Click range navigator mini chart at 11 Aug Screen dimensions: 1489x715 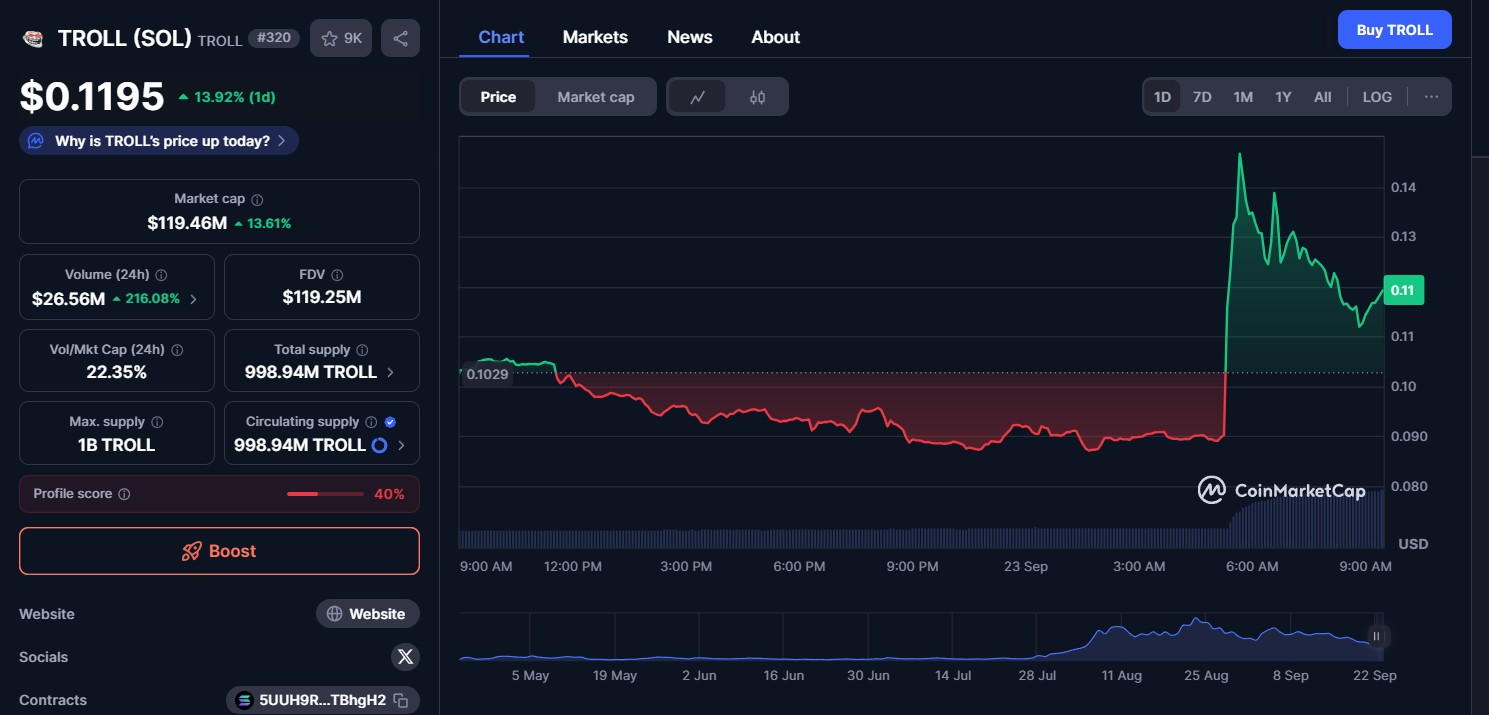(1122, 637)
